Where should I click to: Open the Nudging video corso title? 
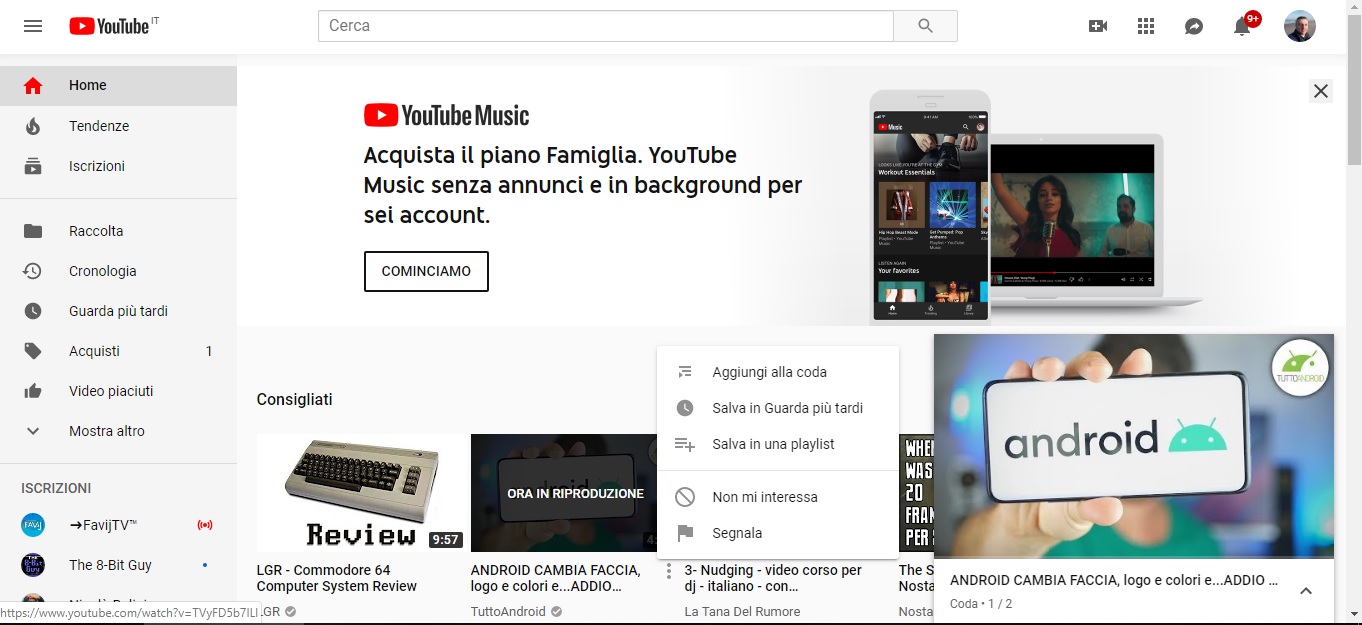point(773,578)
